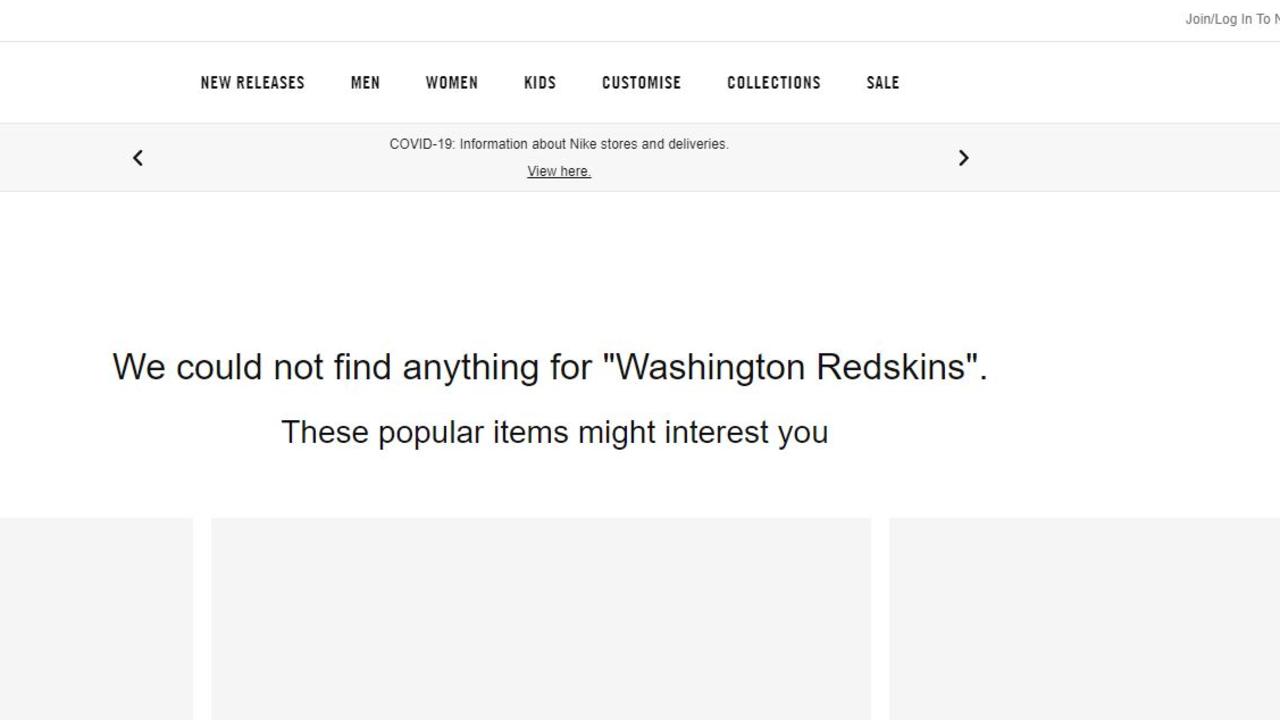The image size is (1280, 720).
Task: Select the Women navigation item
Action: tap(452, 83)
